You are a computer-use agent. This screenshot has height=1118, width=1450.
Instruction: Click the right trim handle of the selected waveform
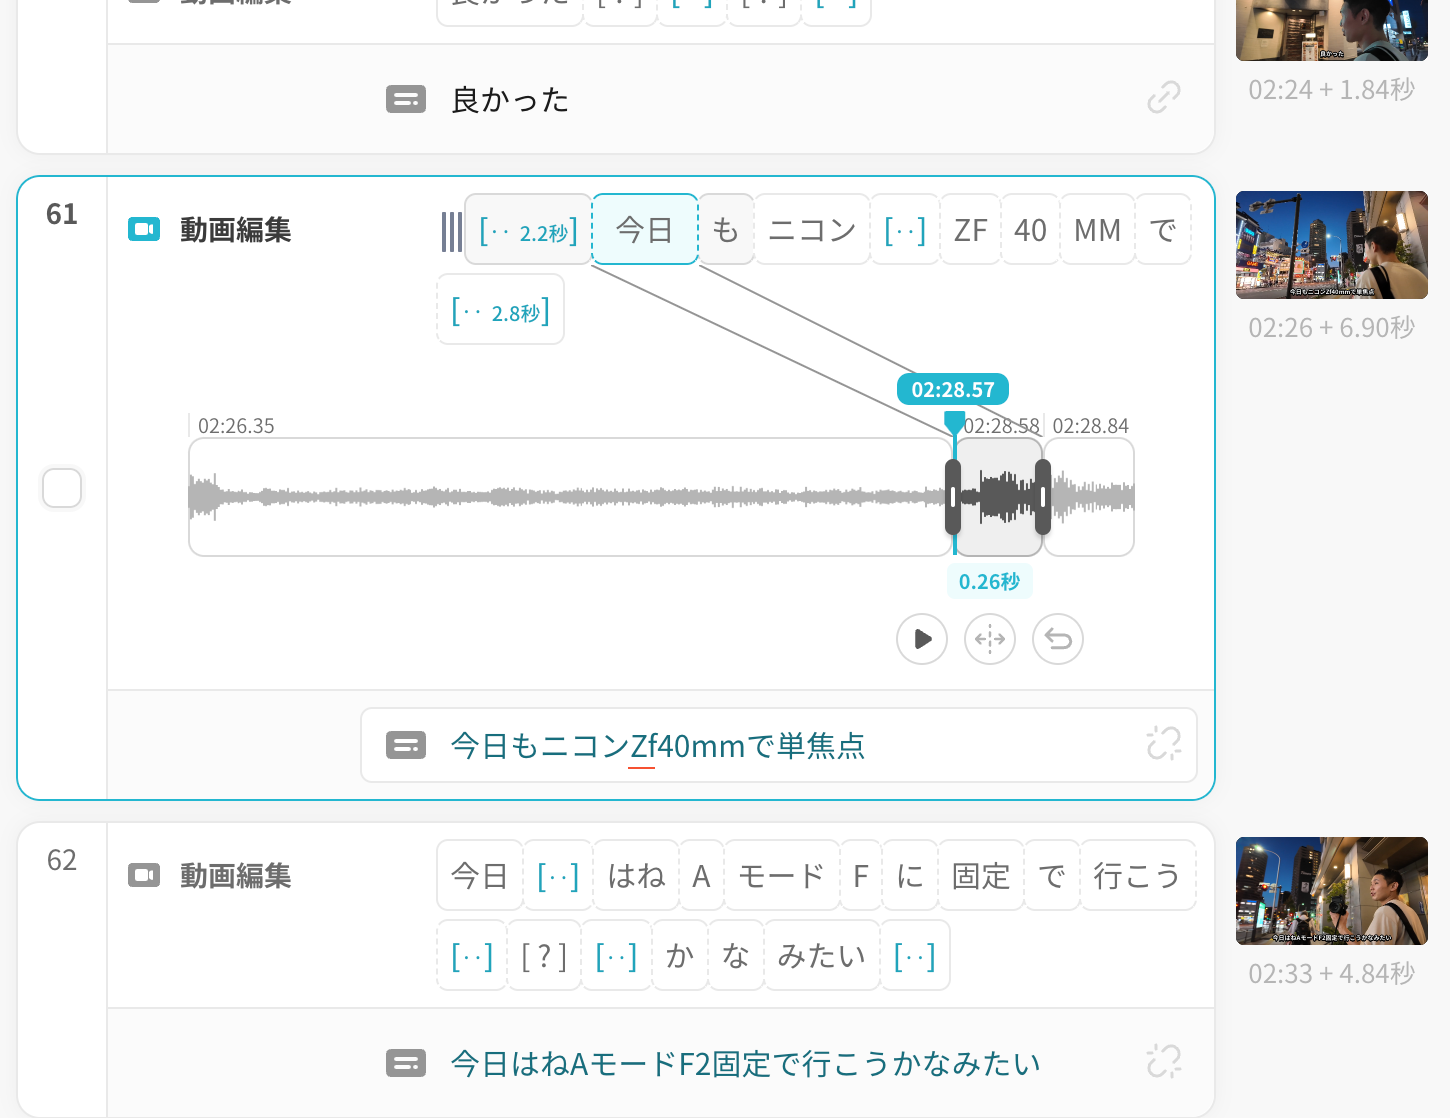click(x=1043, y=497)
